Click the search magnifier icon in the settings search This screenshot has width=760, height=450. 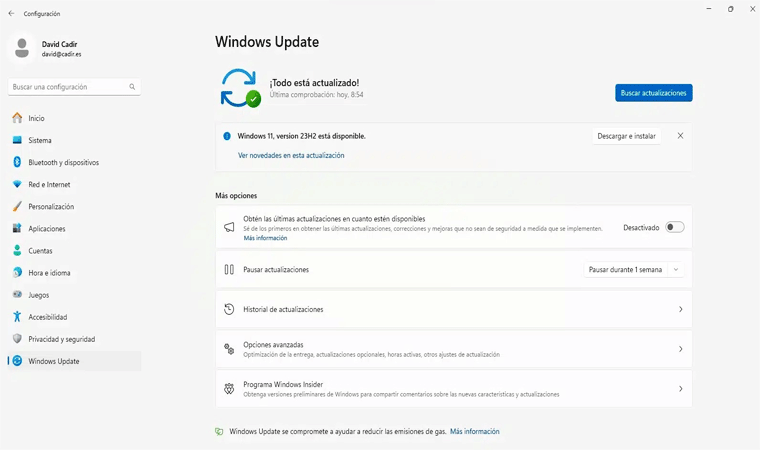[132, 87]
